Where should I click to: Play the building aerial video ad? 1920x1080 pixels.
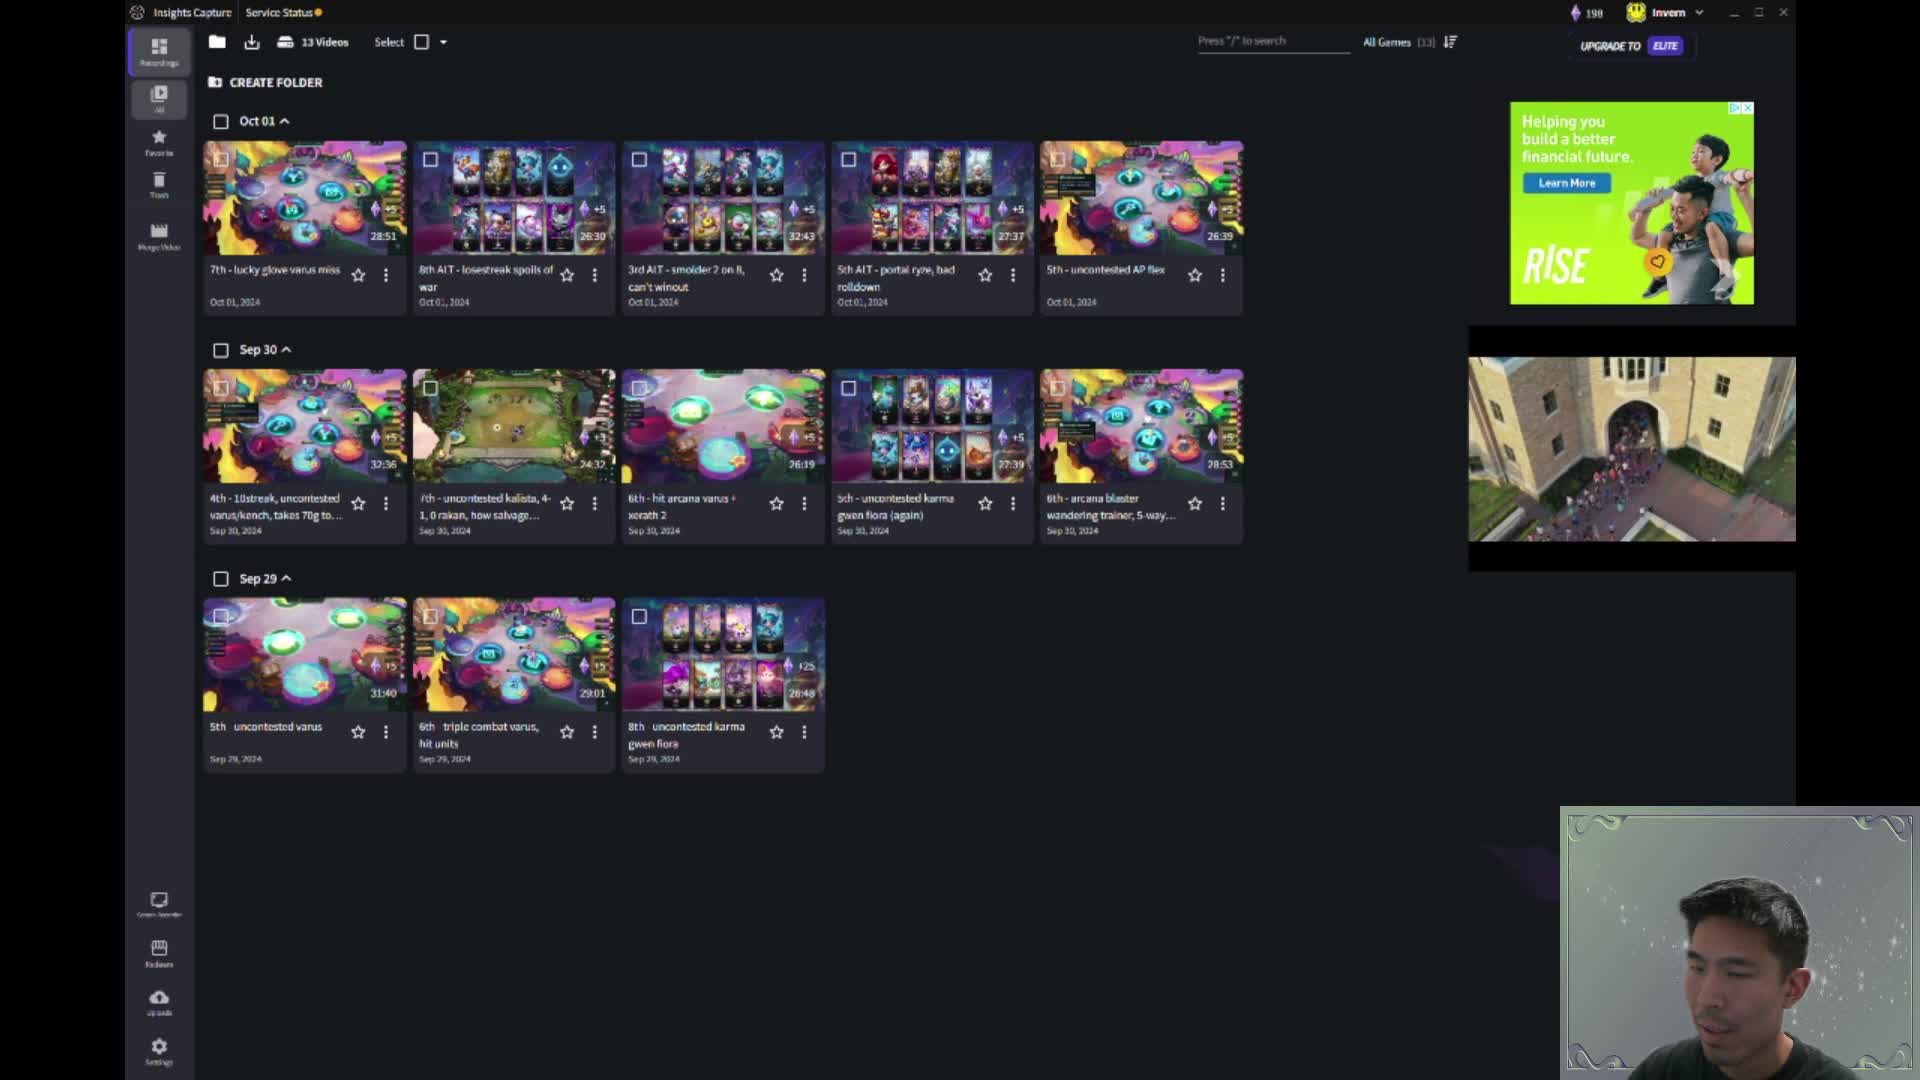pyautogui.click(x=1631, y=449)
